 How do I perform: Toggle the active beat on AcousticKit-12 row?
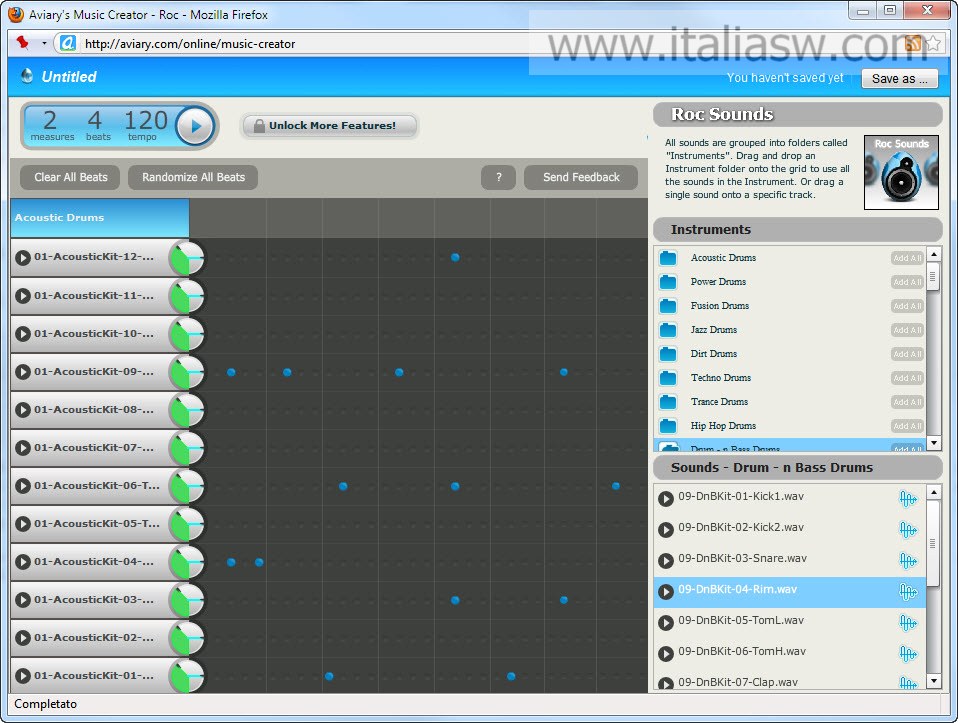point(455,257)
